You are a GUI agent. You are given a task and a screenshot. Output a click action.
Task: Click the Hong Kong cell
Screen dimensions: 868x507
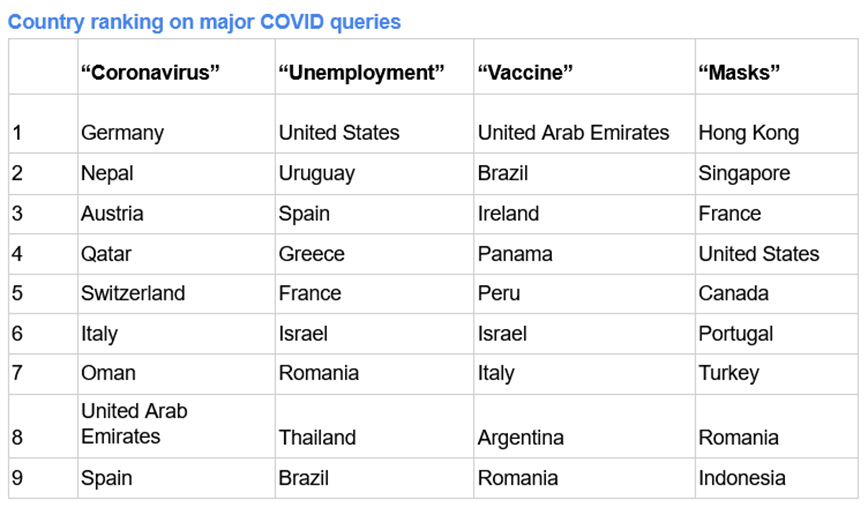(x=748, y=133)
